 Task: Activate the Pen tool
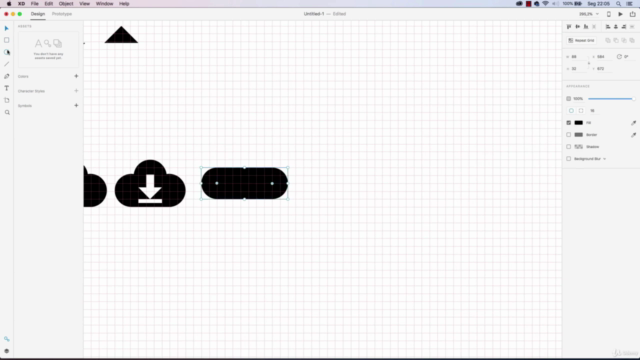tap(7, 76)
